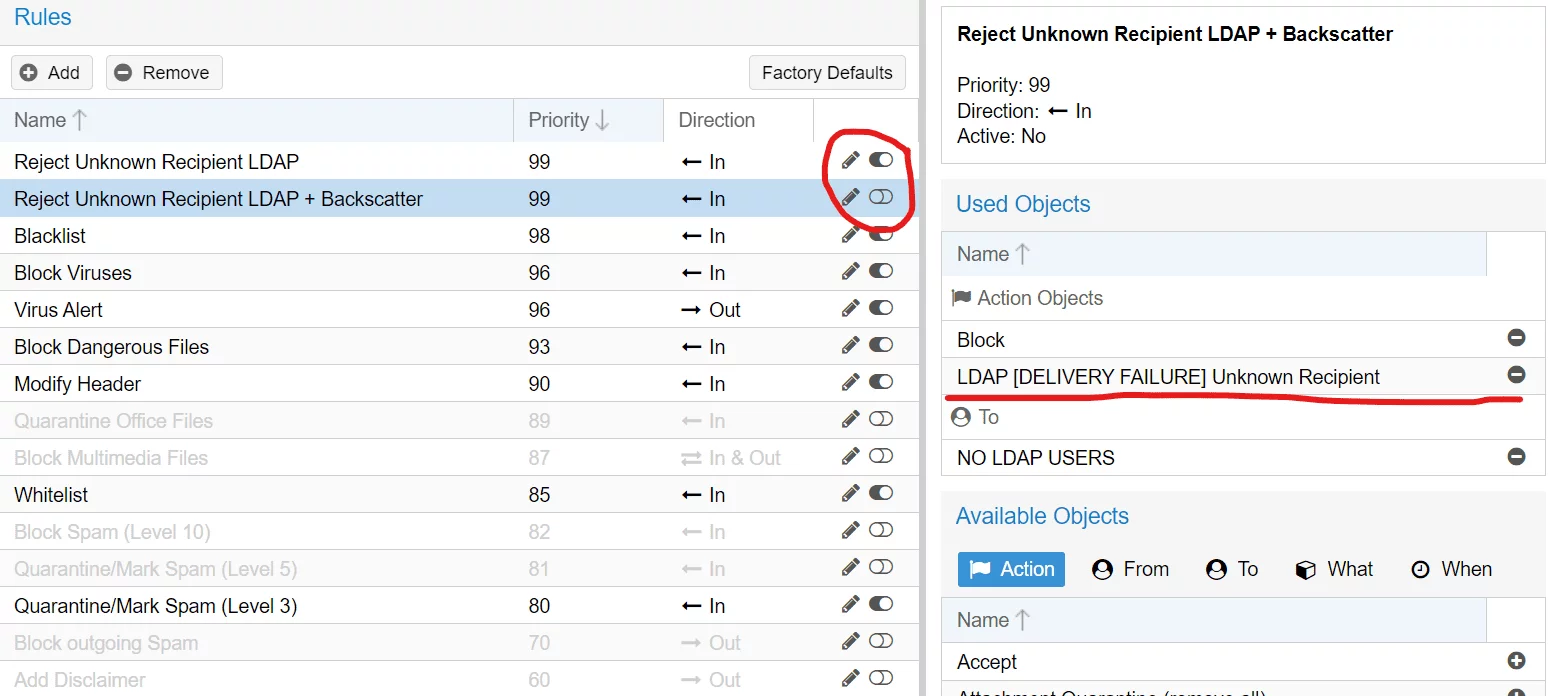The height and width of the screenshot is (696, 1555).
Task: Edit the Quarantine Office Files rule
Action: pos(850,420)
